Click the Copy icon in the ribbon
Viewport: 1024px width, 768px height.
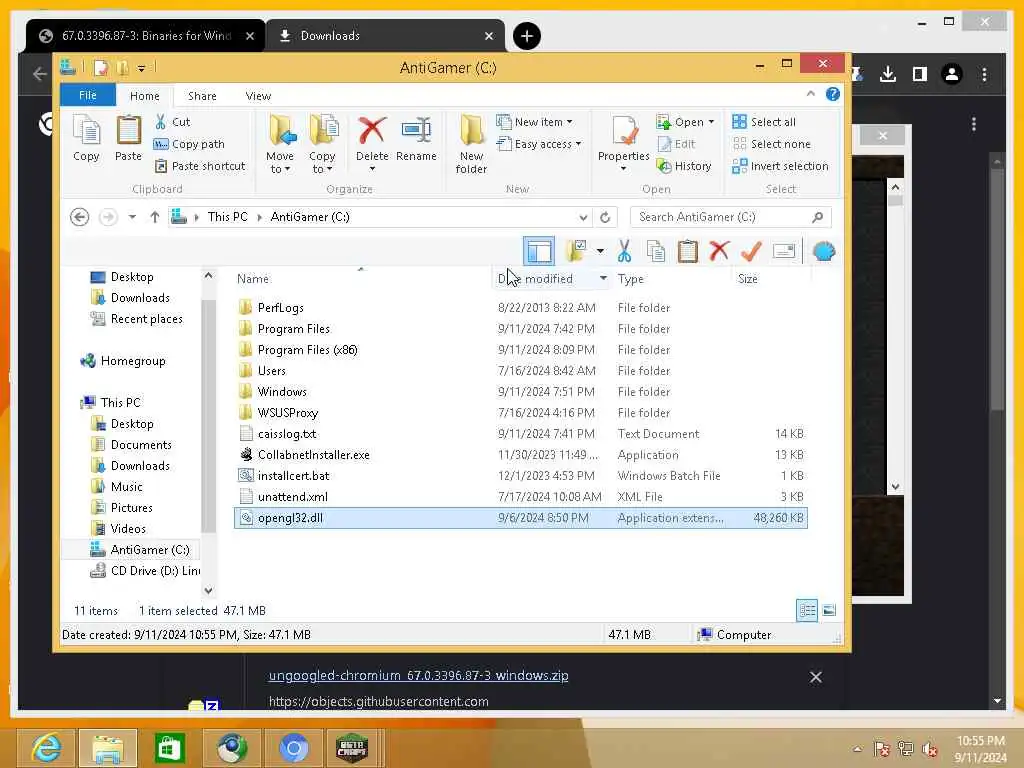coord(86,138)
